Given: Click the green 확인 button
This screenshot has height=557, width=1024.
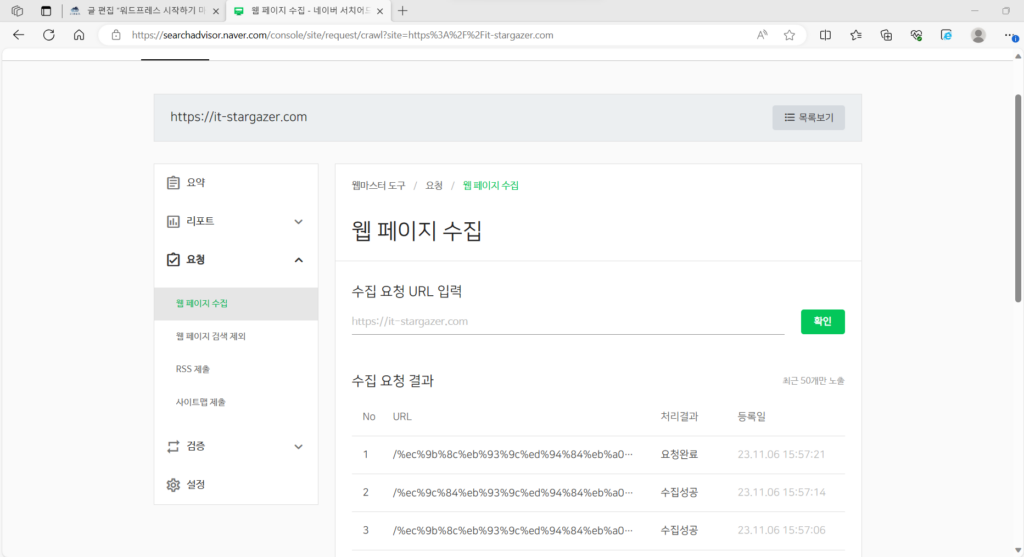Looking at the screenshot, I should click(x=822, y=321).
